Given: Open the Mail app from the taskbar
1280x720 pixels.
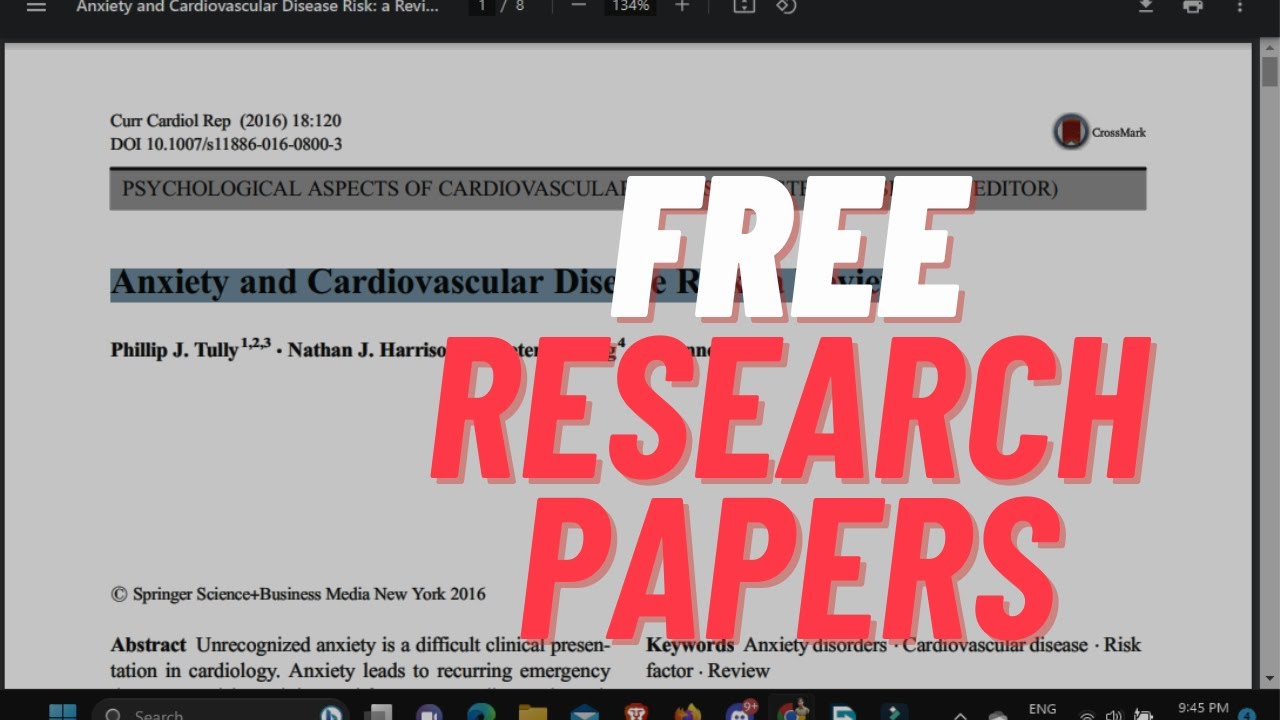Looking at the screenshot, I should pos(584,712).
